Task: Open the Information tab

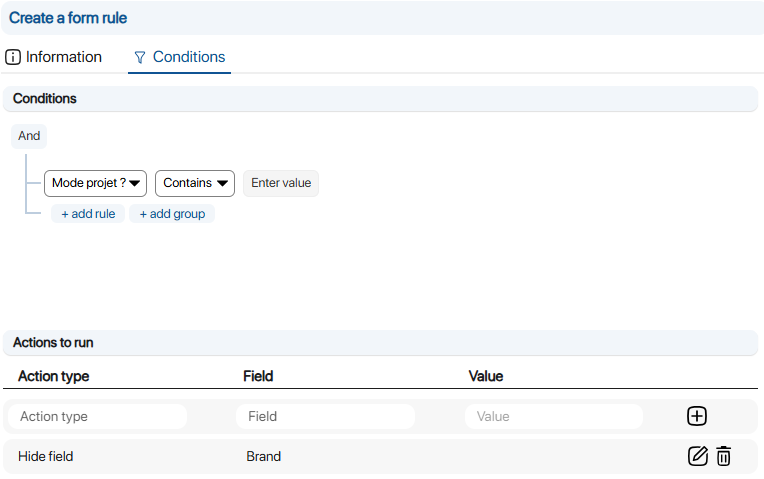Action: (63, 57)
